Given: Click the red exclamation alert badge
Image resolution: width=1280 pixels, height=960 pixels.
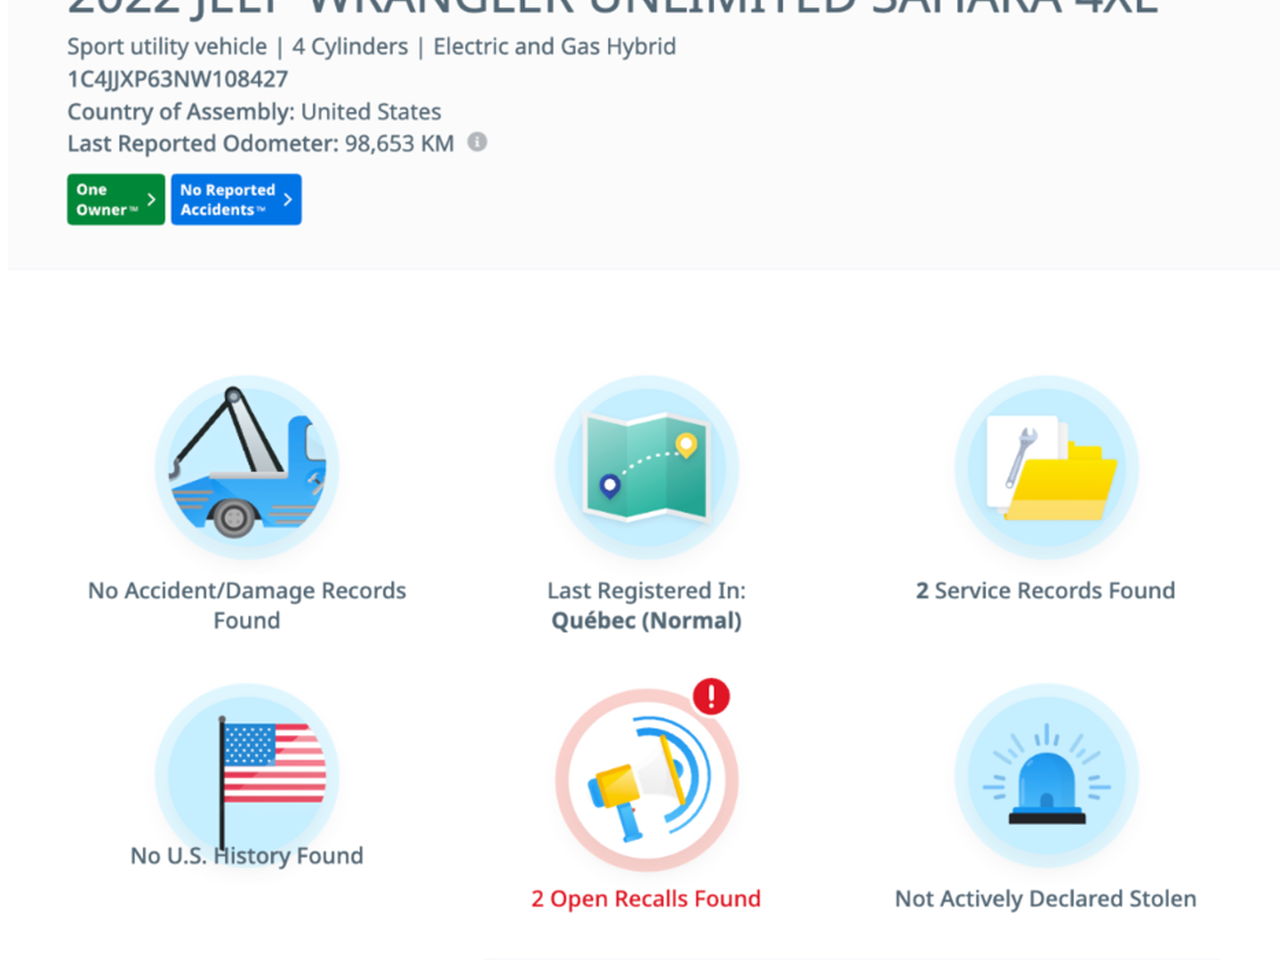Looking at the screenshot, I should pos(711,696).
